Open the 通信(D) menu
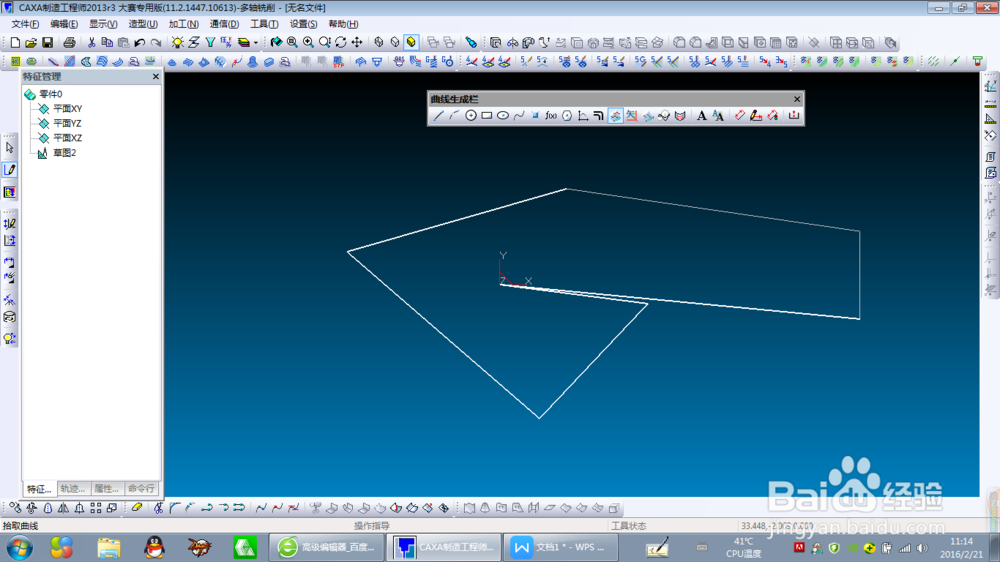Image resolution: width=1000 pixels, height=562 pixels. (x=224, y=24)
